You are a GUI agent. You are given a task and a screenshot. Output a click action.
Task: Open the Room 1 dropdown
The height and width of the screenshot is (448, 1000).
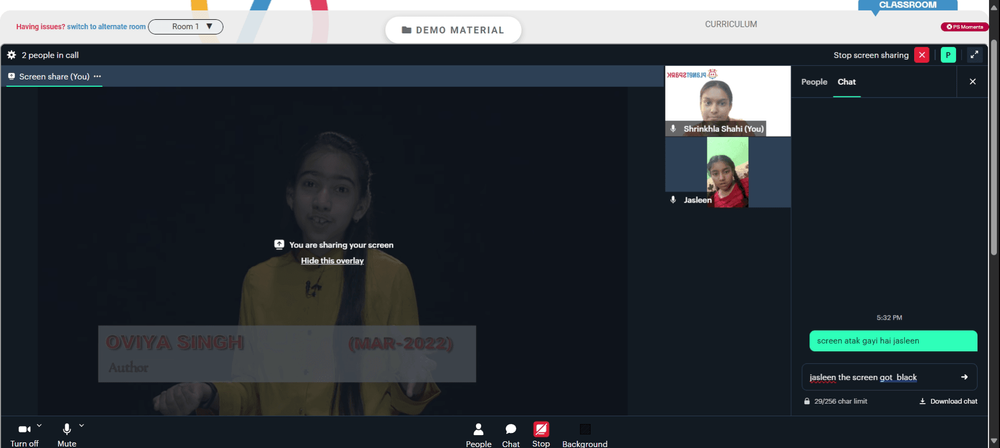tap(186, 27)
